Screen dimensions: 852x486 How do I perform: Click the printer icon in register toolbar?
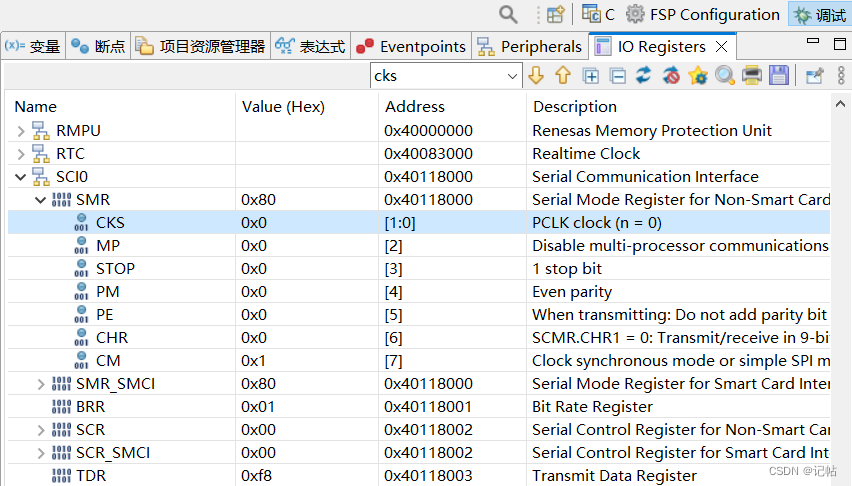point(752,76)
